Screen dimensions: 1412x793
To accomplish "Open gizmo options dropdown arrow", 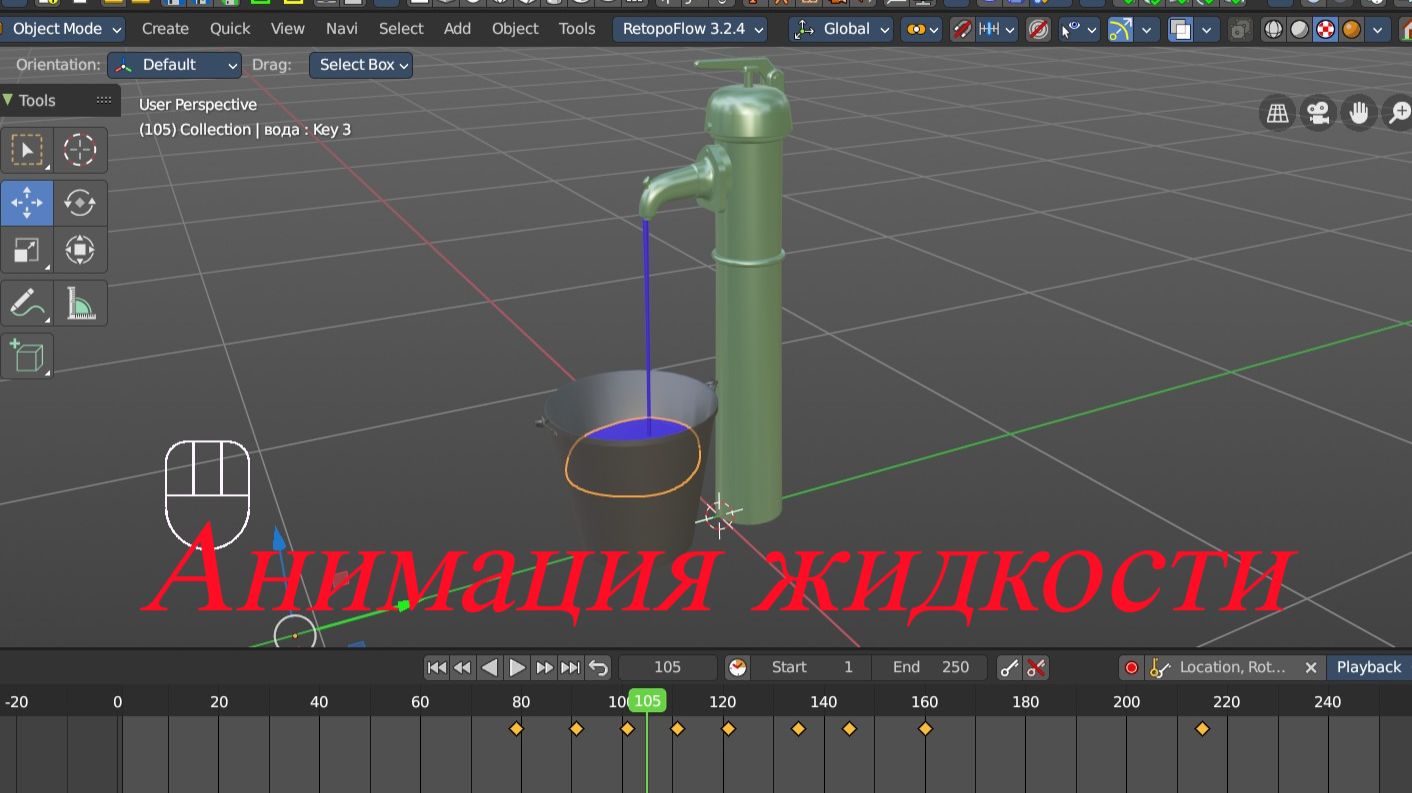I will [1147, 29].
